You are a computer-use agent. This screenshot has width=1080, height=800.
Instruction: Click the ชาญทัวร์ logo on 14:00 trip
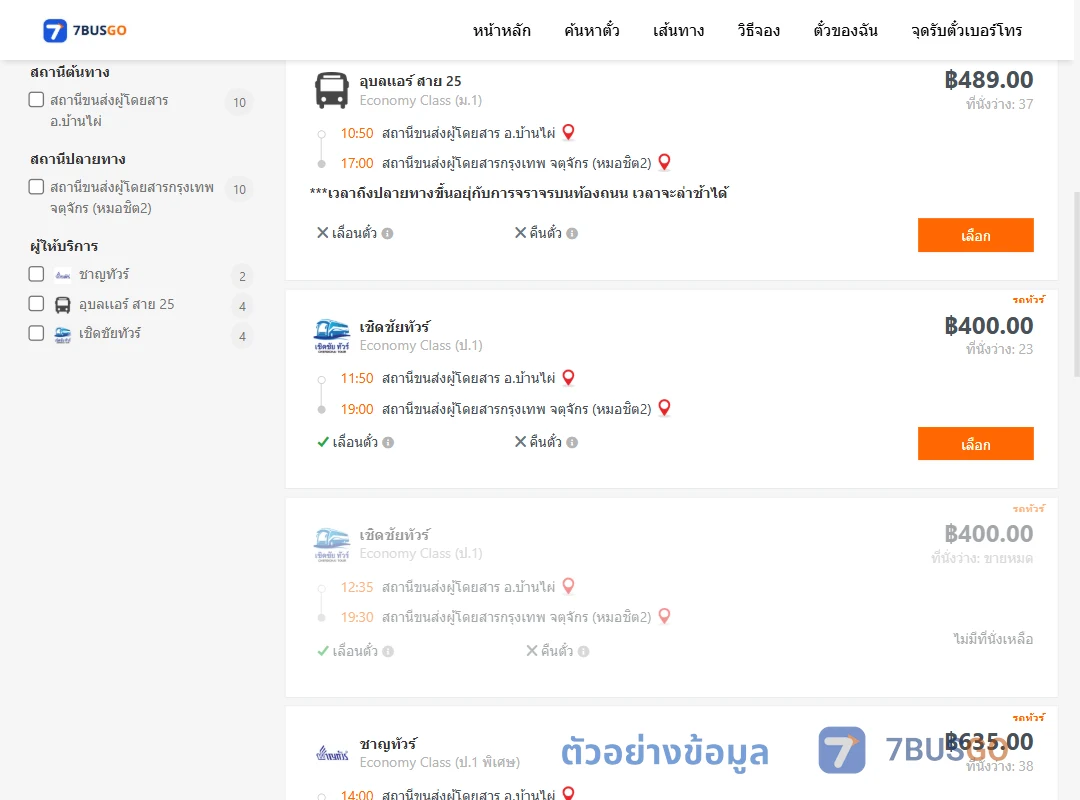tap(332, 754)
